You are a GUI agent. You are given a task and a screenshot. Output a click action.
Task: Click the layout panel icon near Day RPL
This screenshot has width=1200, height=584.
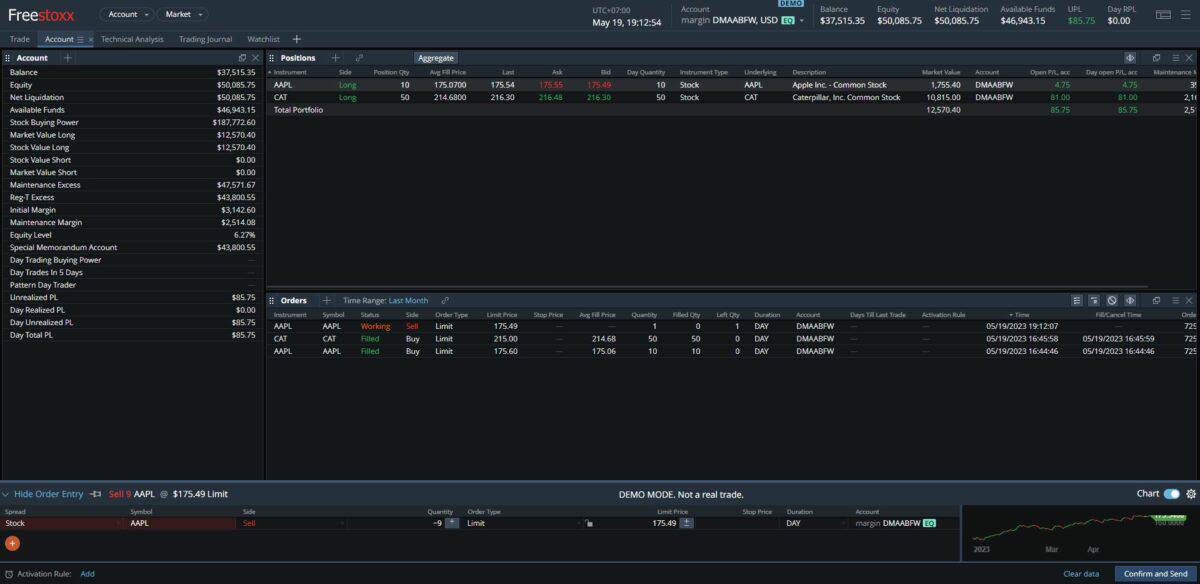point(1162,14)
